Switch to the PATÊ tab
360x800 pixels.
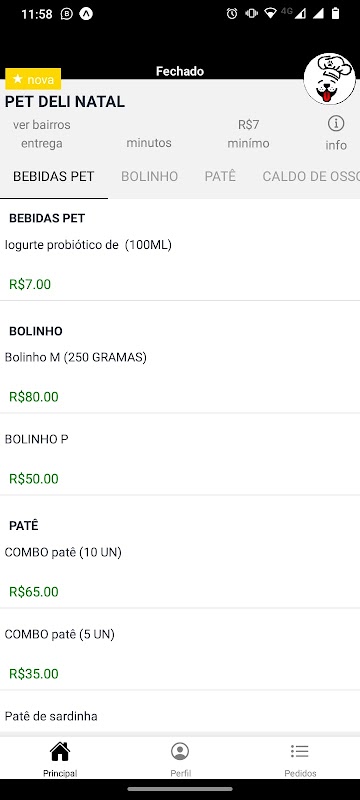[220, 177]
